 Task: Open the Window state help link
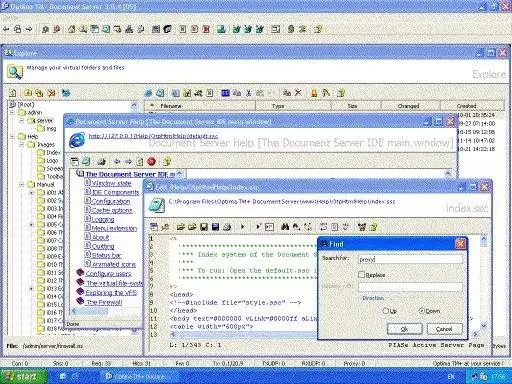112,183
